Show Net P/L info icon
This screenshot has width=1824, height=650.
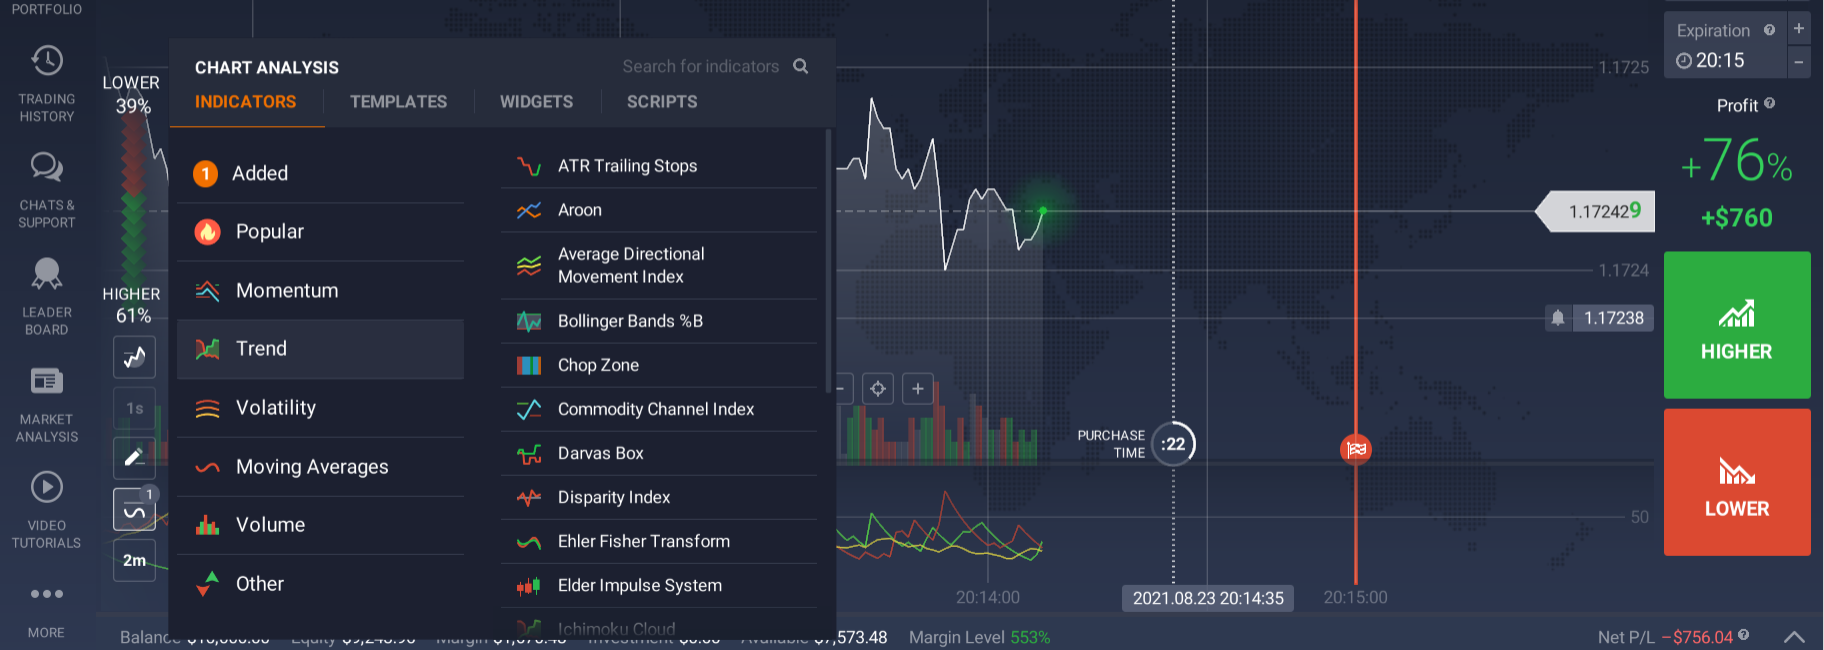(x=1743, y=635)
